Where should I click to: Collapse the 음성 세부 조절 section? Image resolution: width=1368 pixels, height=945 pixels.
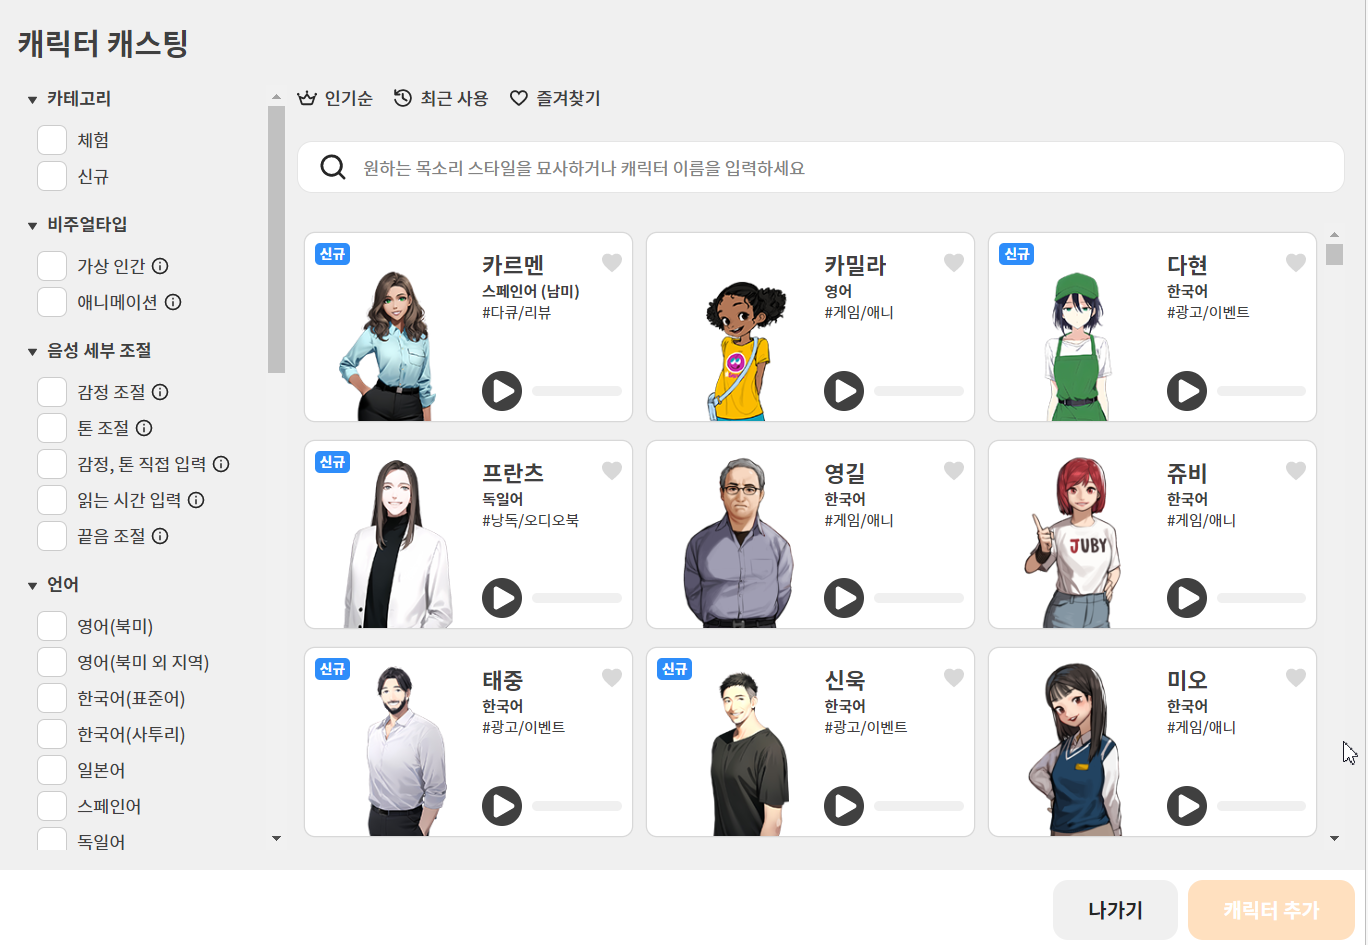coord(33,352)
